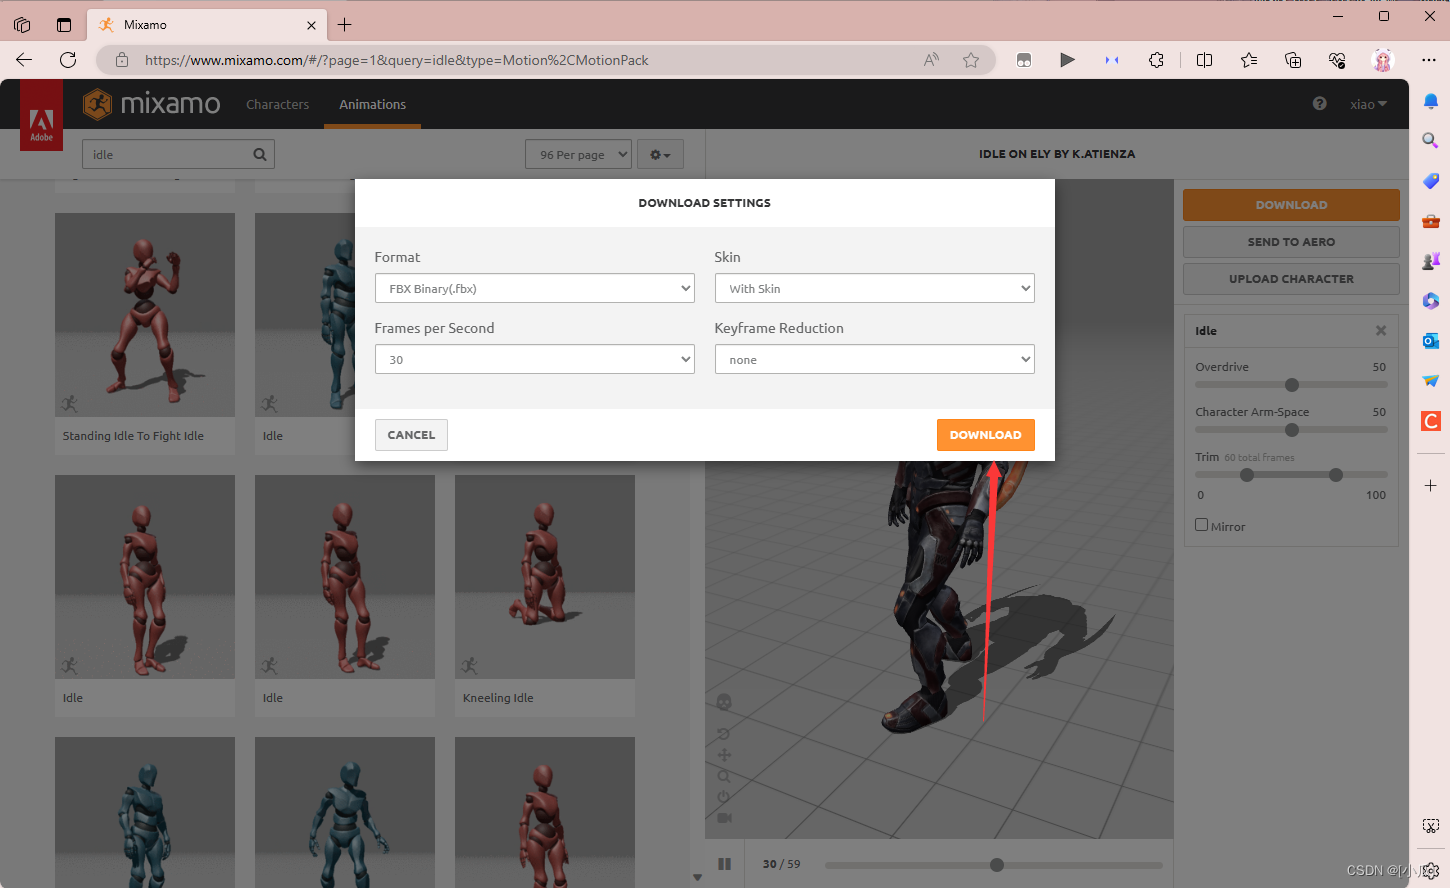Open split screen icon in toolbar

(1204, 60)
